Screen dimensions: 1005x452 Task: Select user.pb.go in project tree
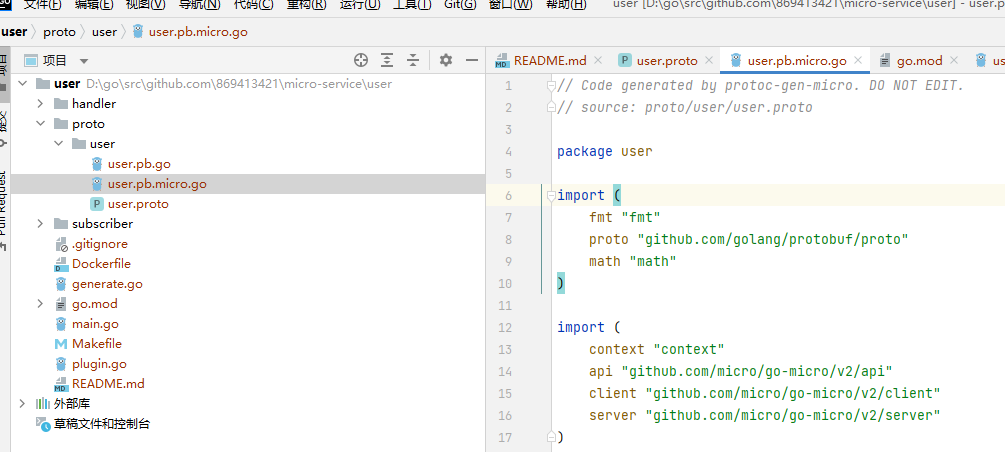139,164
